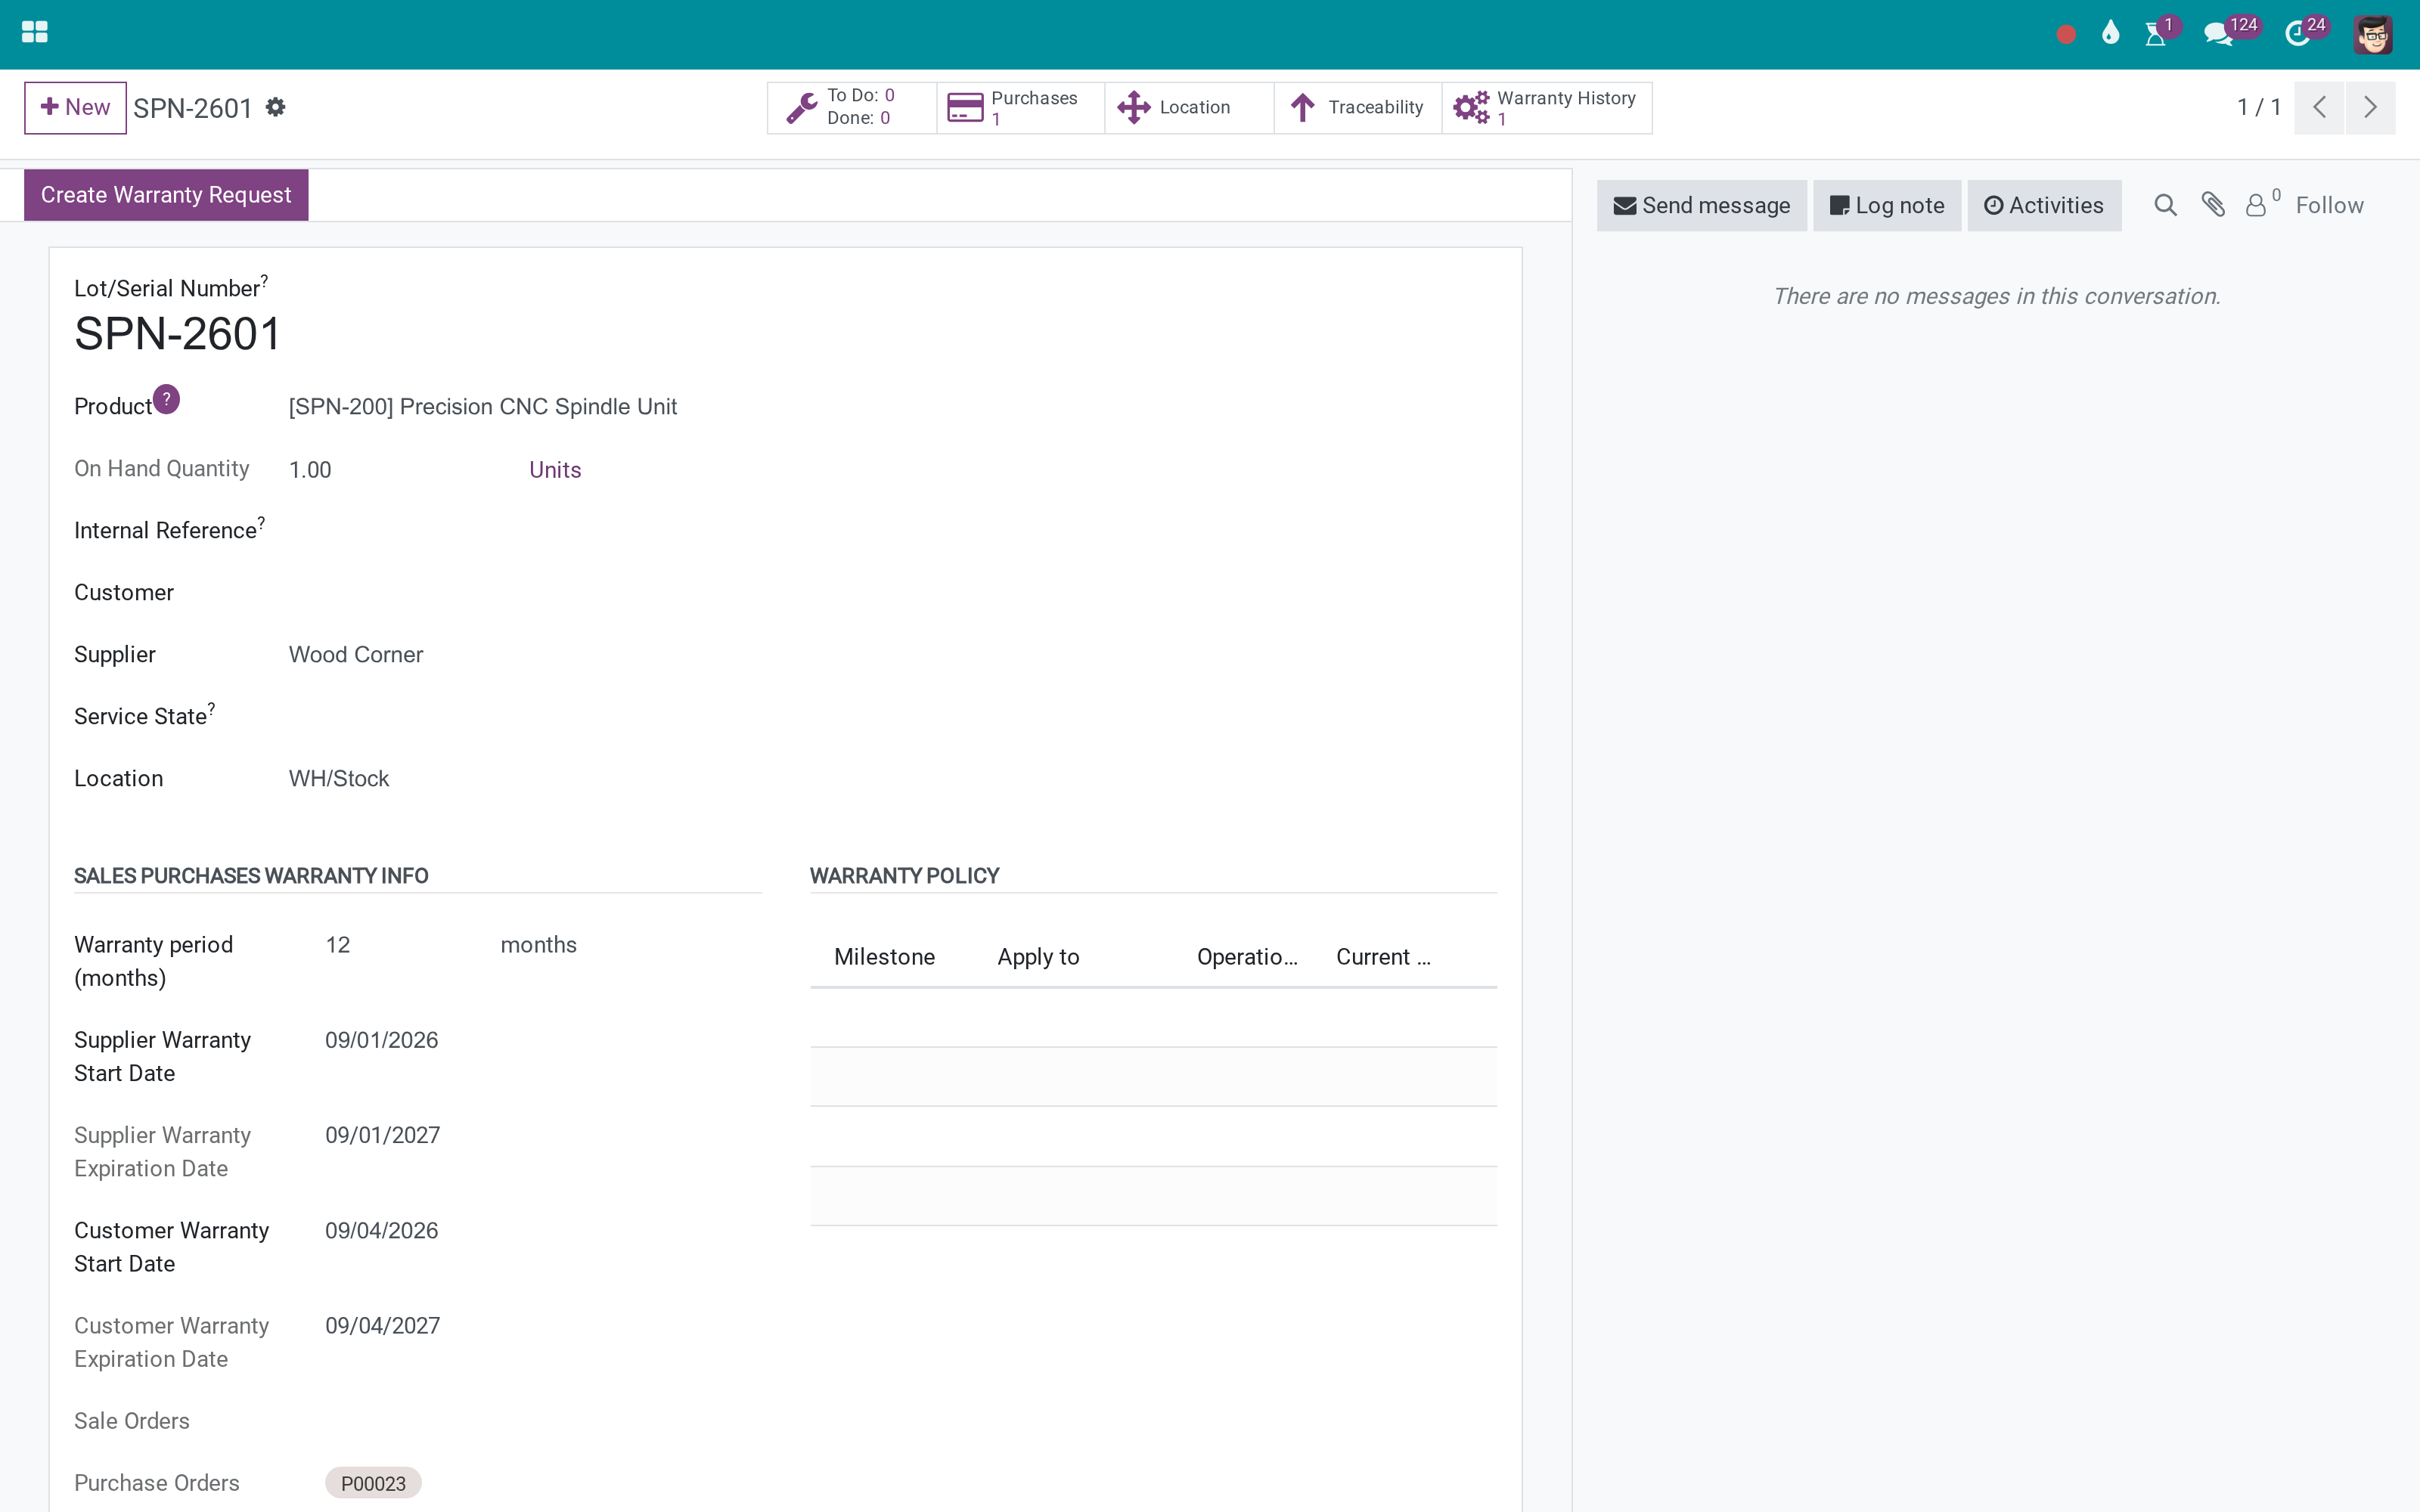Click the wrench icon on repairs button

tap(801, 107)
